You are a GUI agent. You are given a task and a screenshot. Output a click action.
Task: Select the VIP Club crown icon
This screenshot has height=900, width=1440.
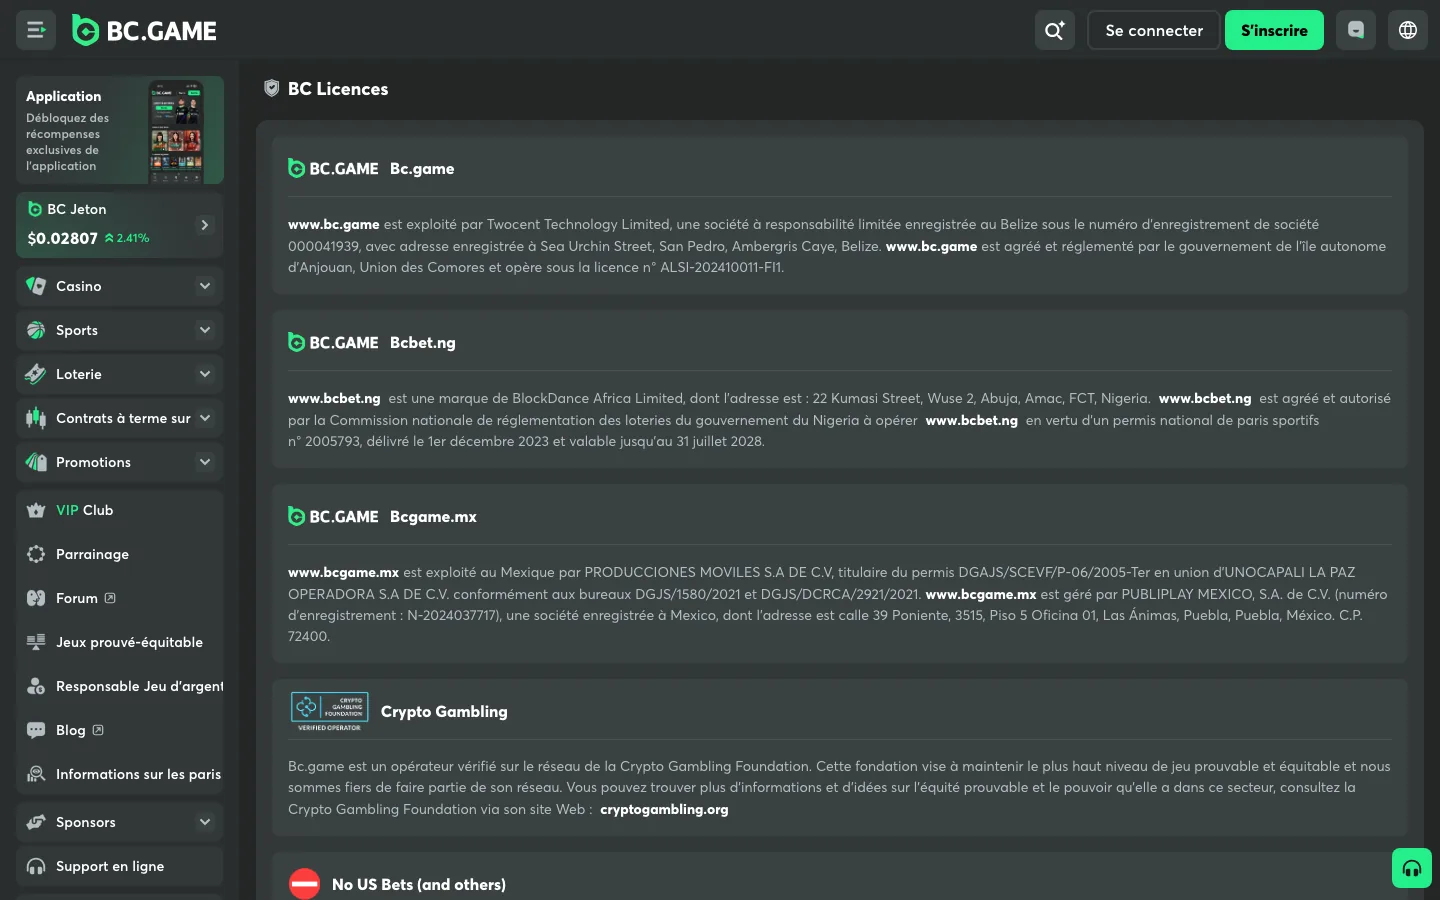coord(36,510)
